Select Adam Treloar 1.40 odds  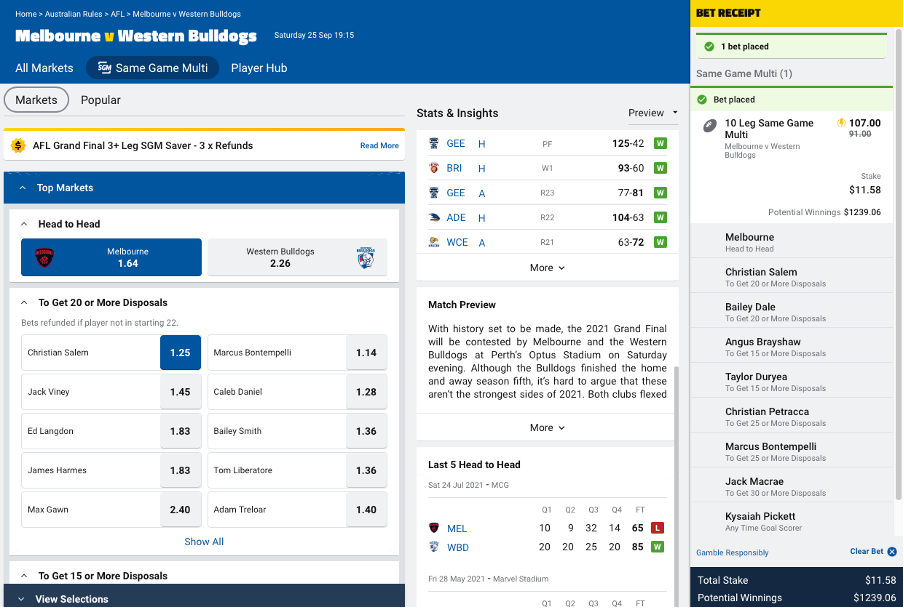click(x=366, y=510)
